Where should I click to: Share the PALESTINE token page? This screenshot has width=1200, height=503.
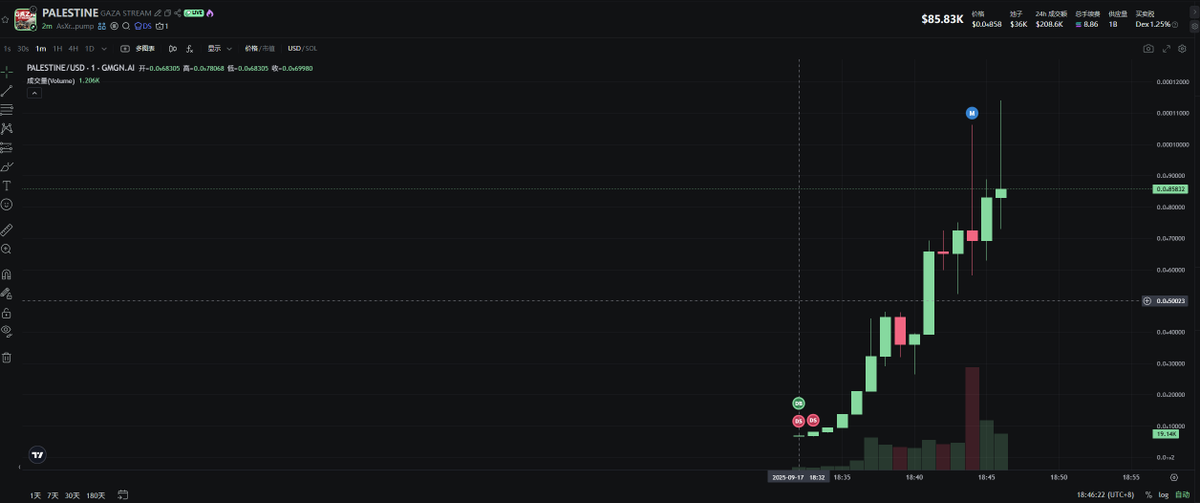[178, 13]
